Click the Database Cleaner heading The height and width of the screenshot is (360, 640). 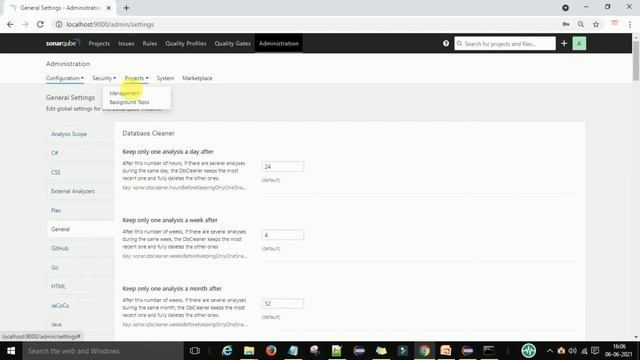click(x=148, y=133)
